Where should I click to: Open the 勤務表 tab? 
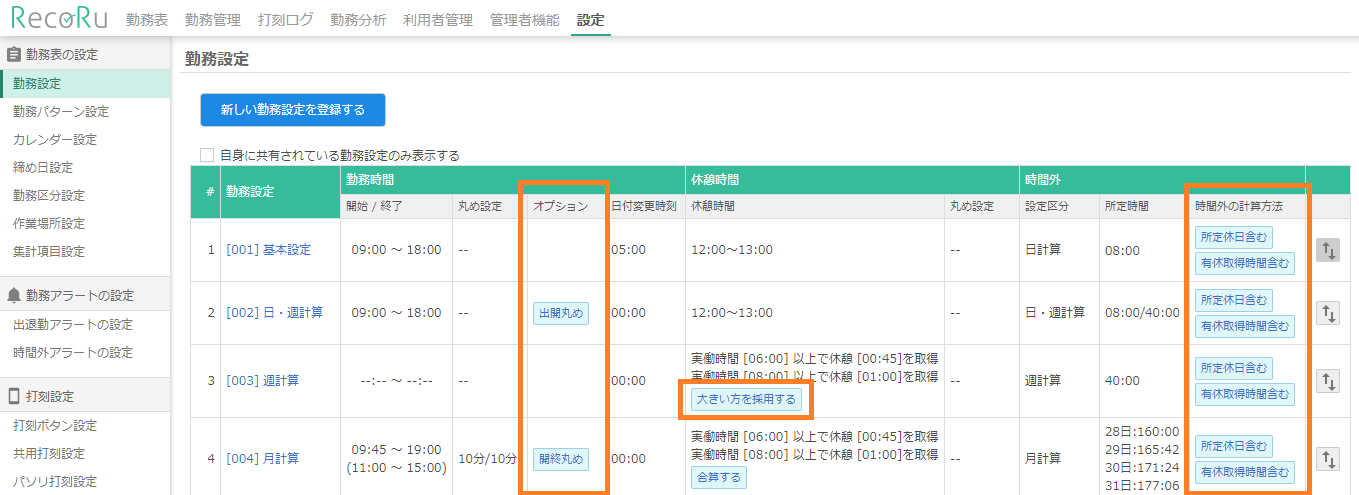(147, 20)
